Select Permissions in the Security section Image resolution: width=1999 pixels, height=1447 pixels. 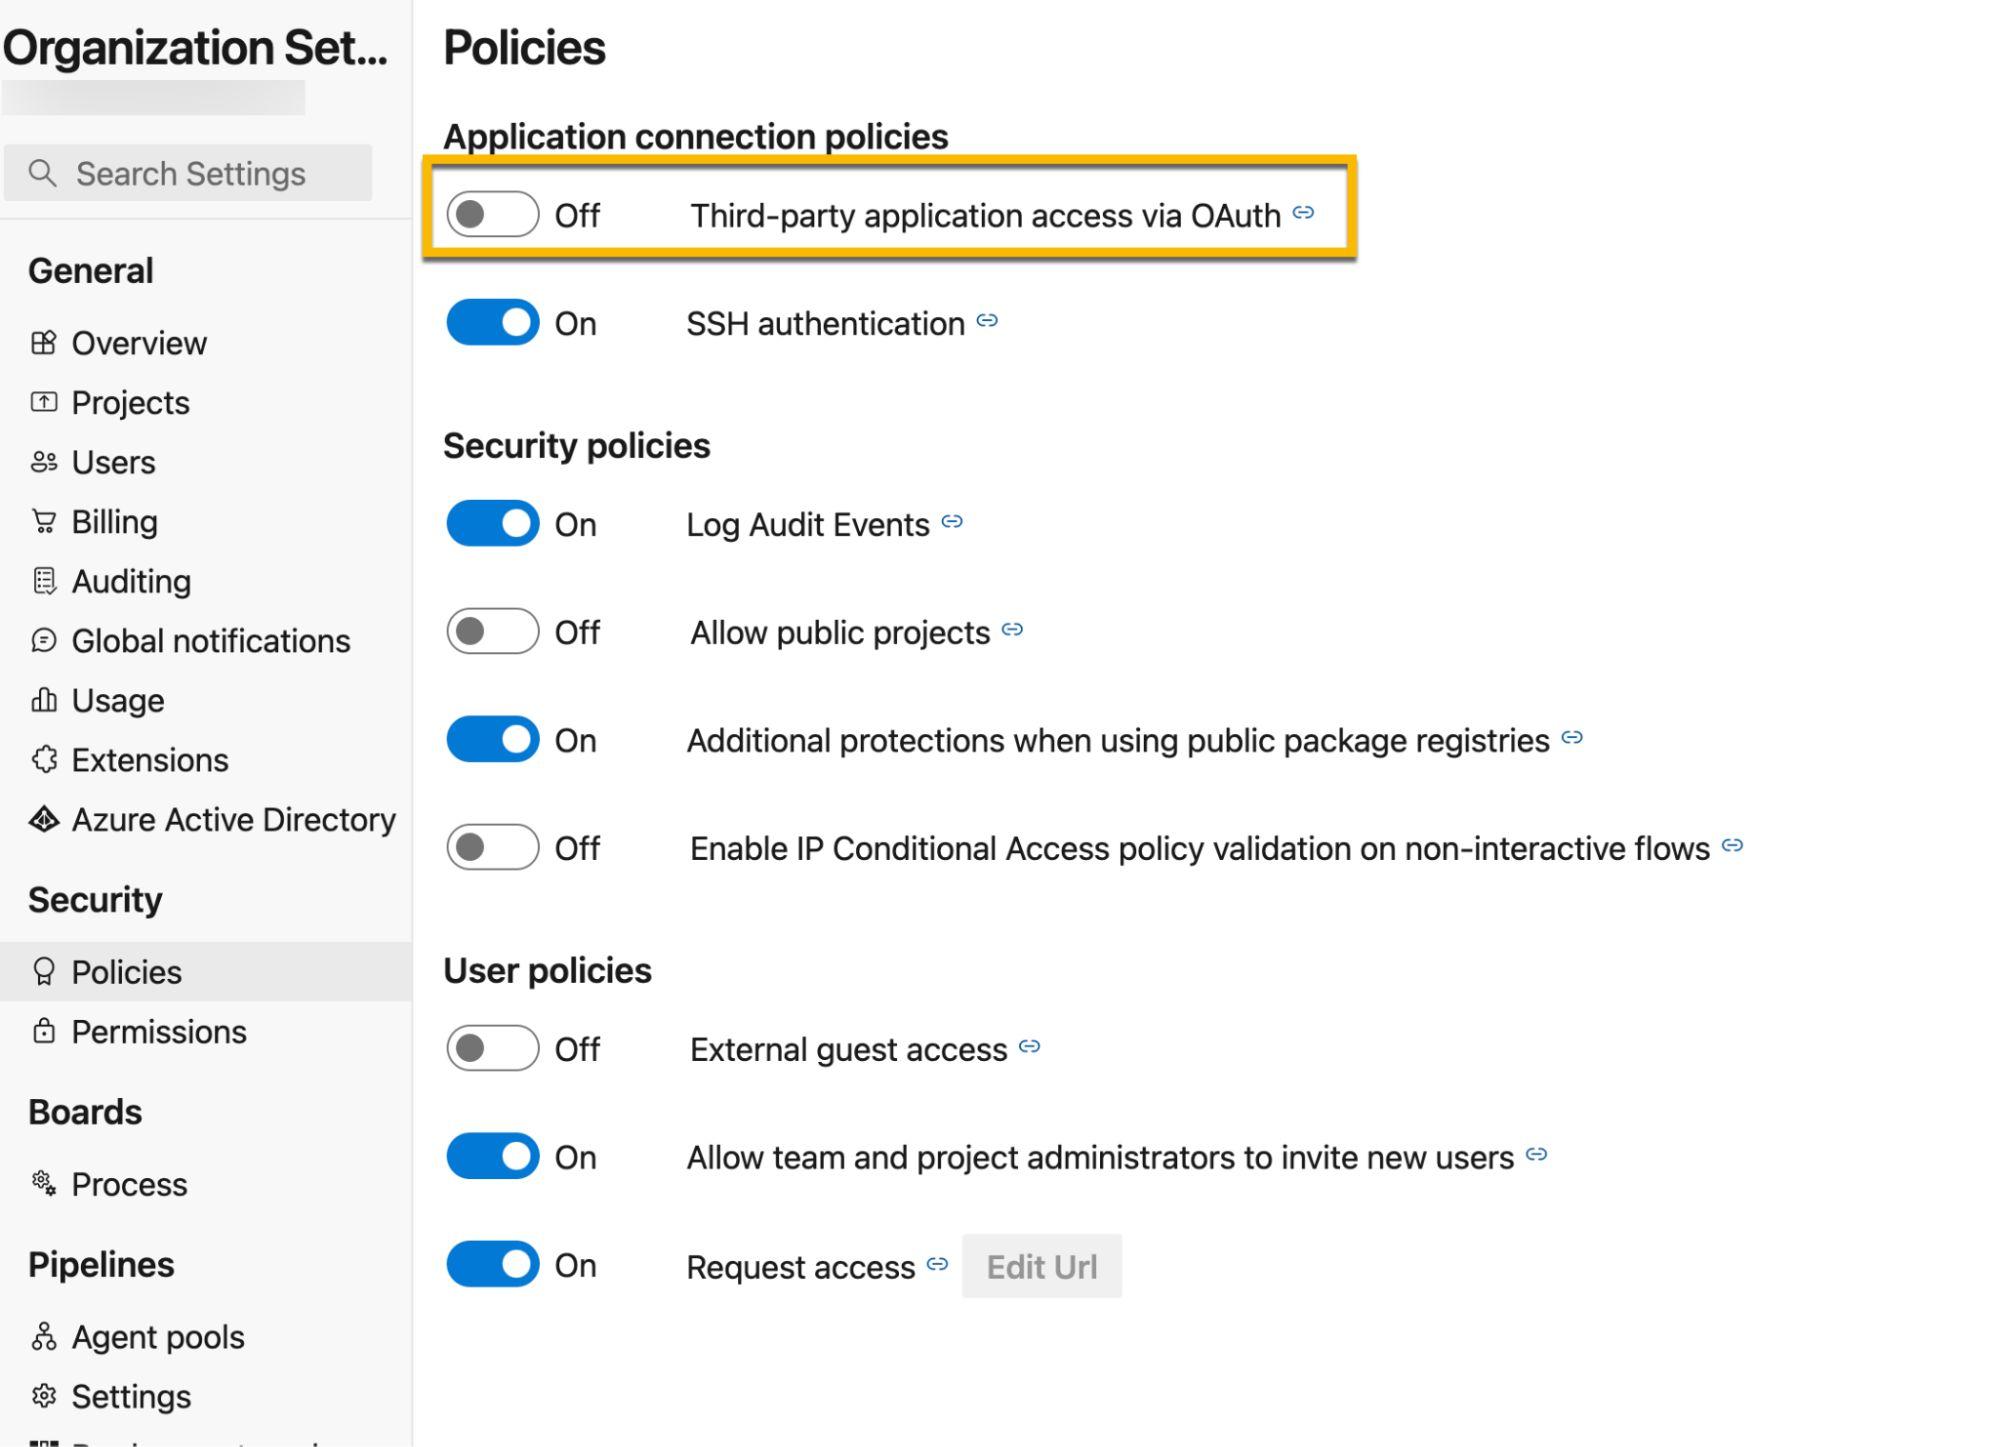(x=158, y=1031)
